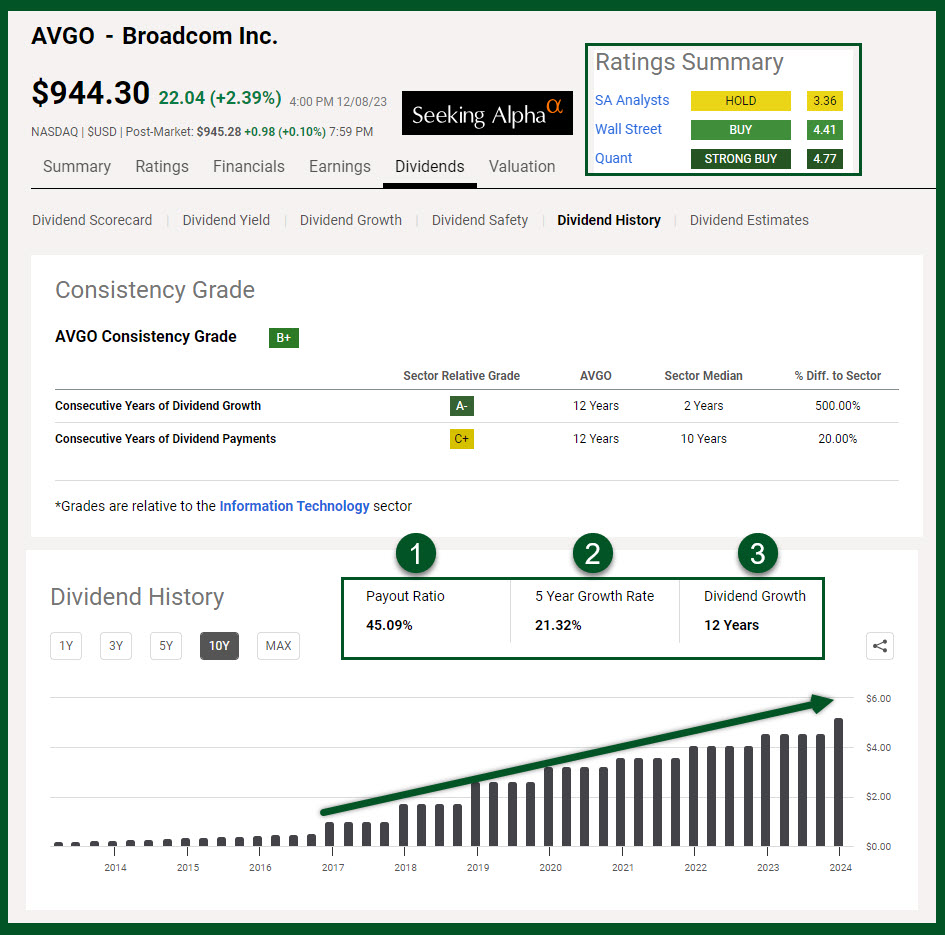Viewport: 945px width, 935px height.
Task: Open the Dividend Estimates section
Action: pyautogui.click(x=748, y=220)
